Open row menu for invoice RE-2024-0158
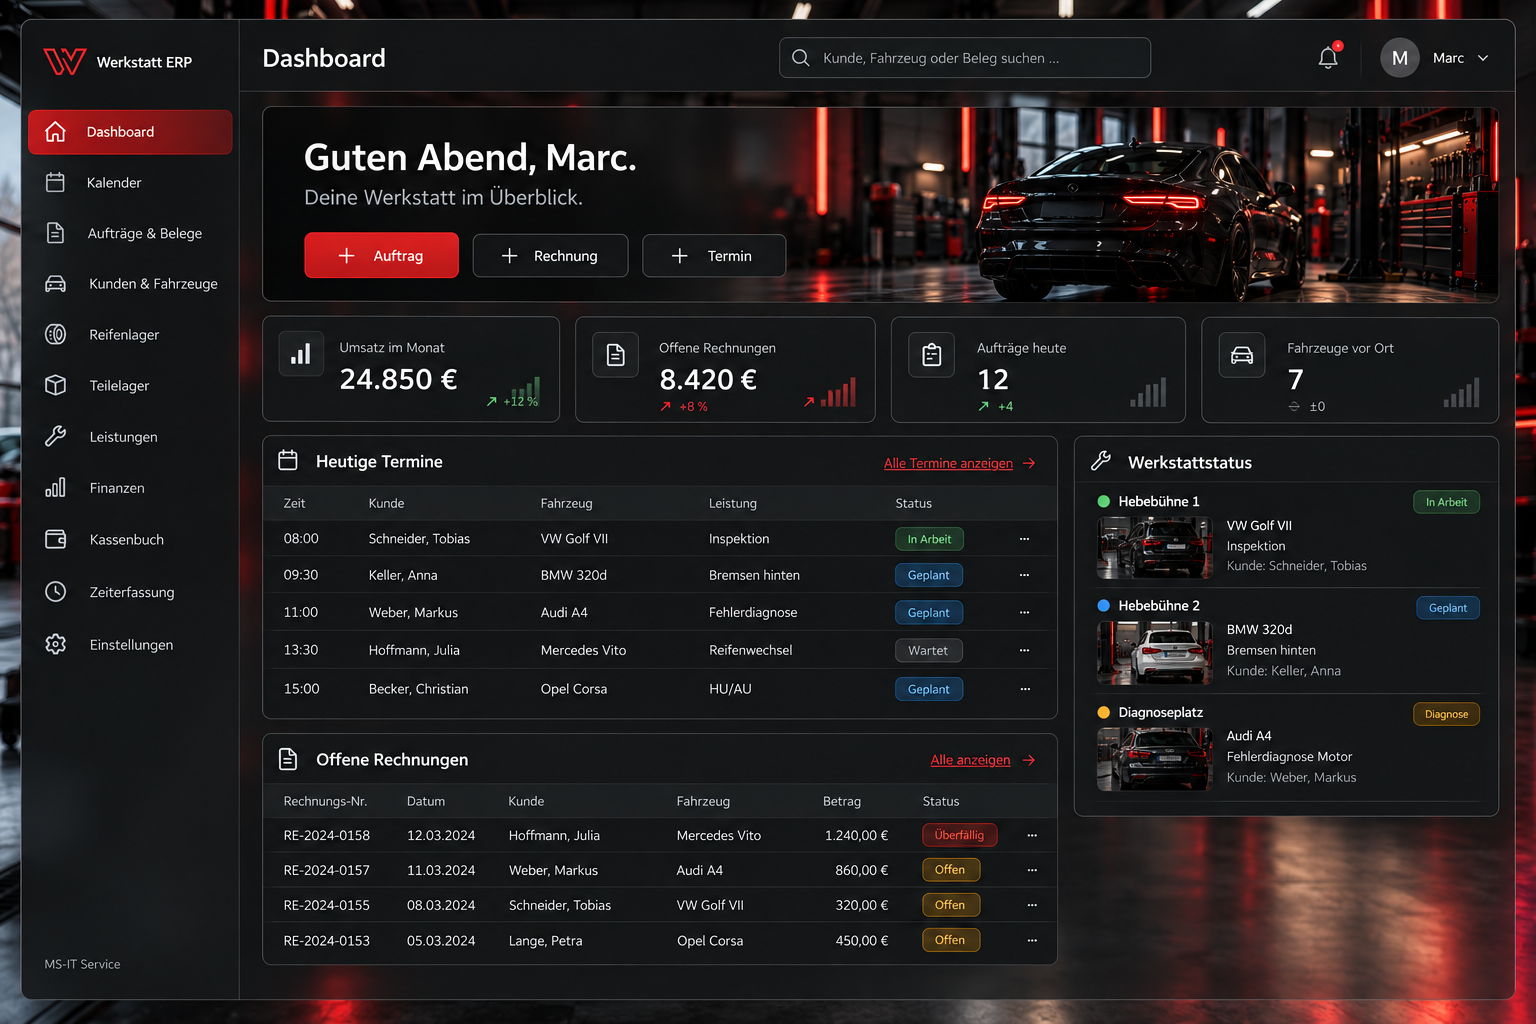Viewport: 1536px width, 1024px height. (x=1032, y=835)
